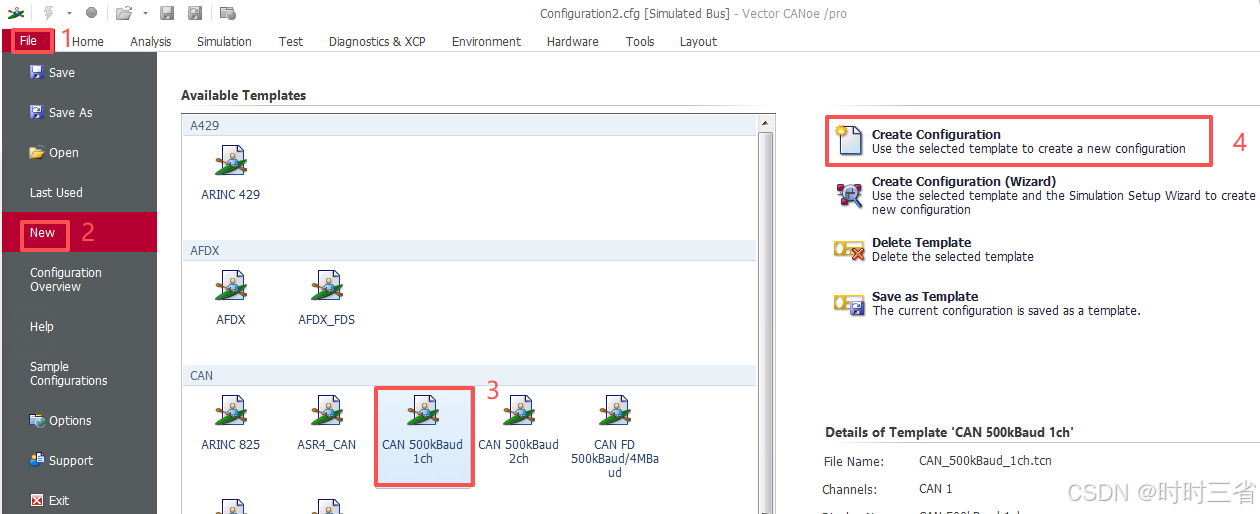1260x514 pixels.
Task: Open the File ribbon tab
Action: pos(28,41)
